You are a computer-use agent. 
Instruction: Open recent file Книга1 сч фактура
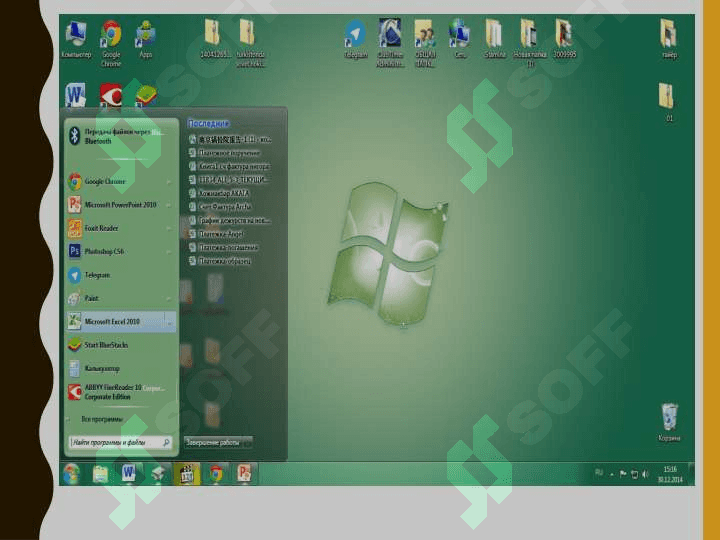click(x=230, y=167)
